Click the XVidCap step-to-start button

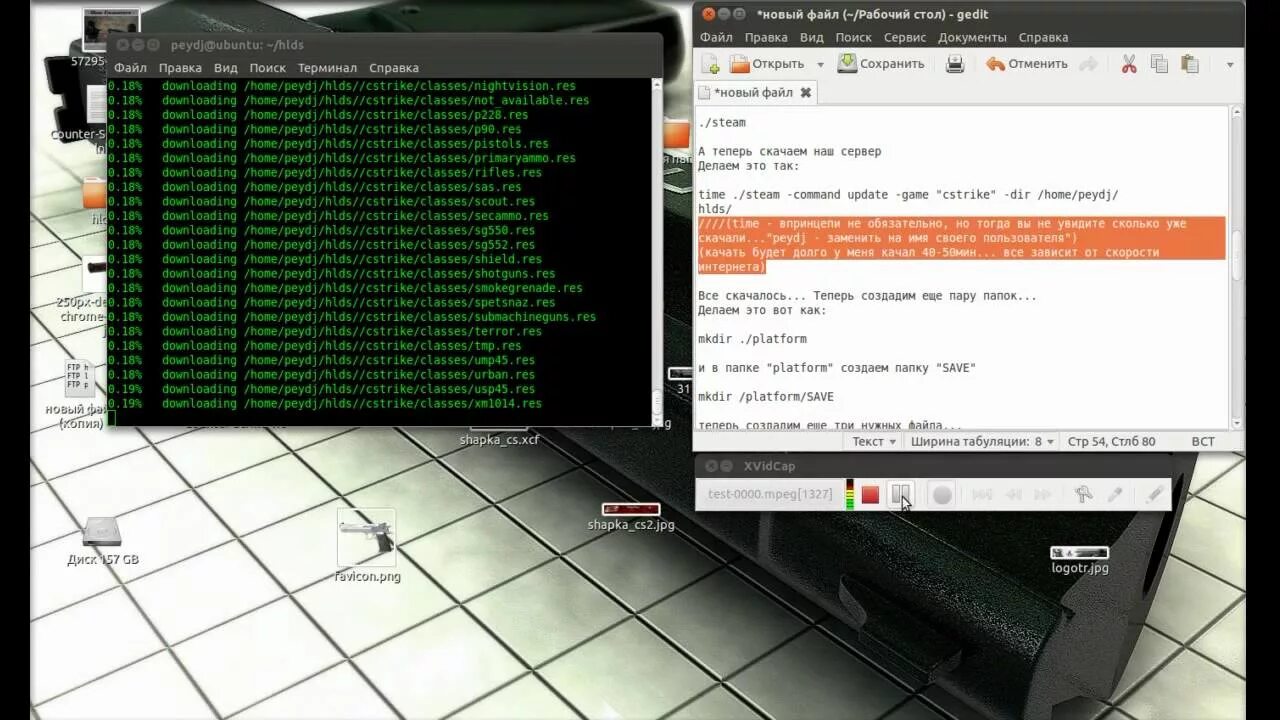(x=983, y=494)
